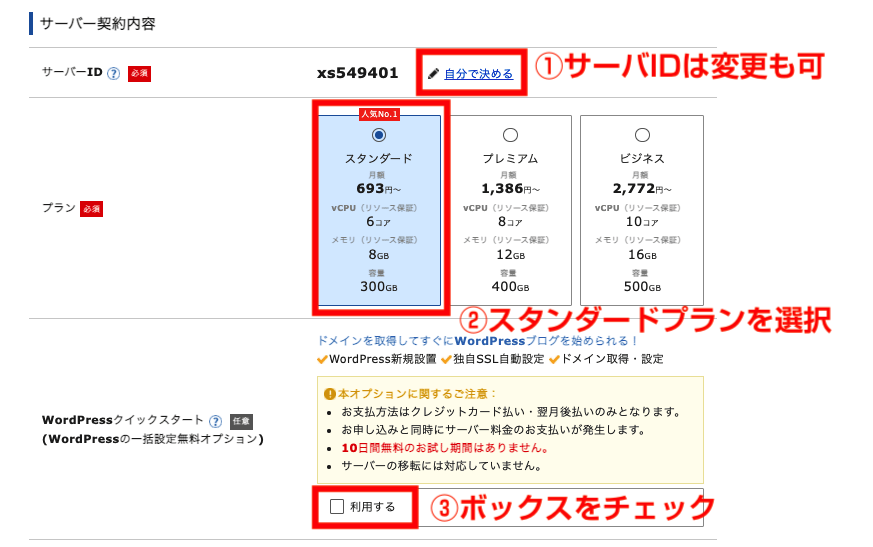Choose the ビジネス plan radio button
Screen dimensions: 873x547
(x=642, y=135)
